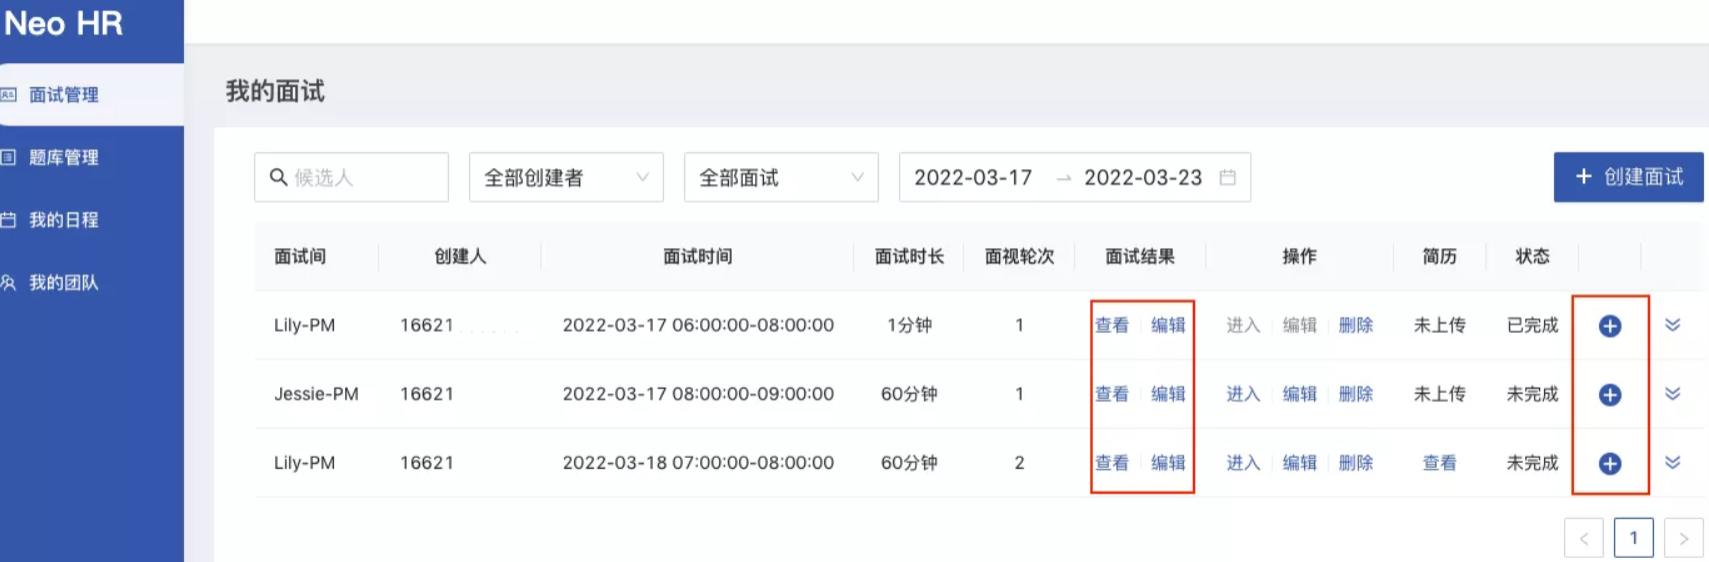This screenshot has width=1709, height=562.
Task: Click the 简历 column header
Action: 1440,257
